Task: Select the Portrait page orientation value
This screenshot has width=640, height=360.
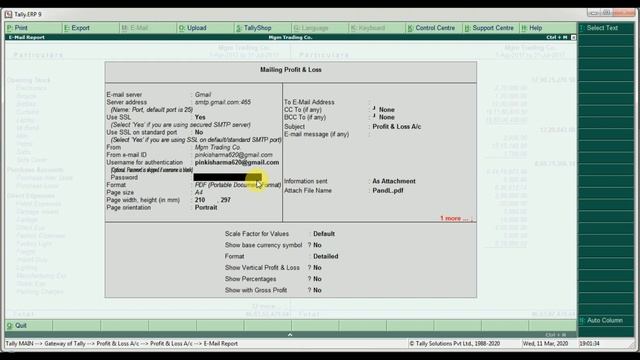Action: point(206,207)
